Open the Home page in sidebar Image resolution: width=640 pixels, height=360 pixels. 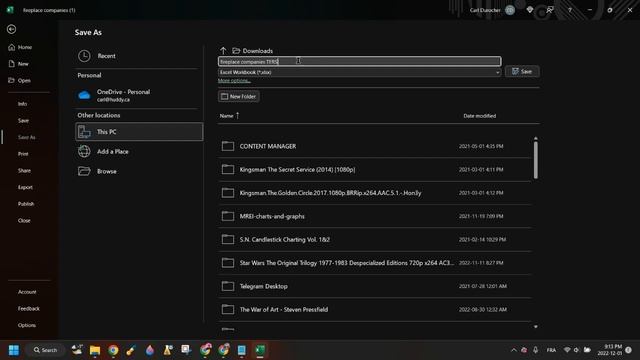(20, 47)
